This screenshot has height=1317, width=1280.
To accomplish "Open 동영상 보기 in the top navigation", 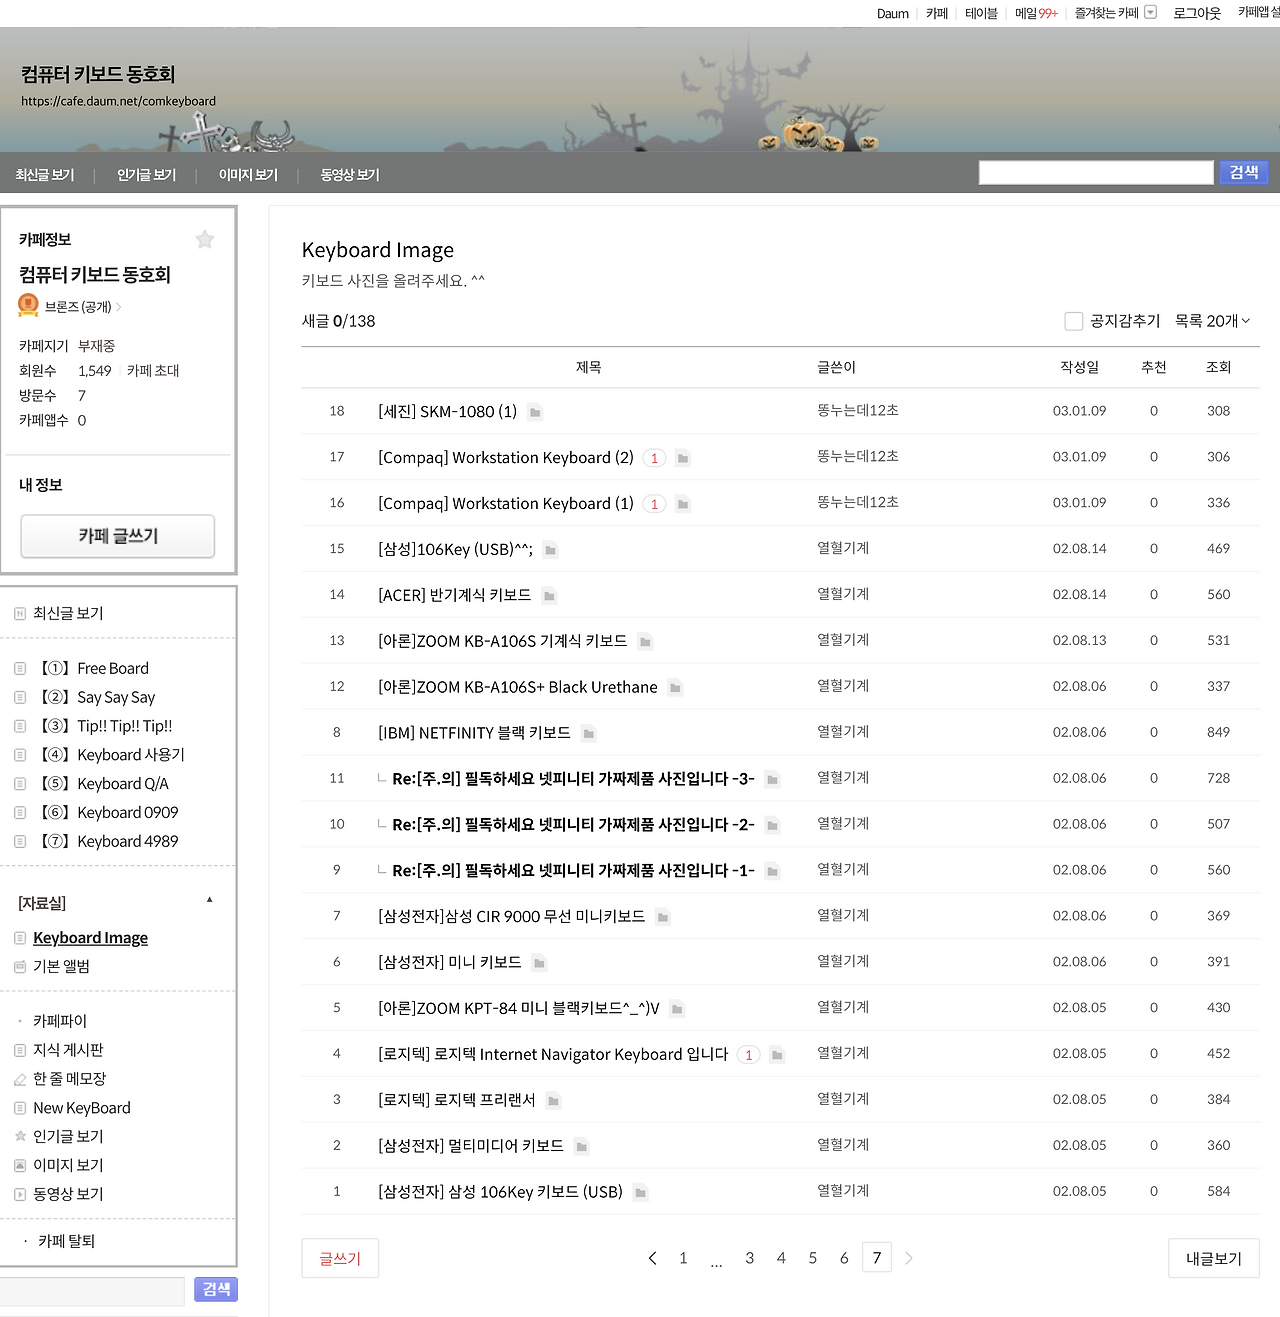I will click(x=350, y=175).
